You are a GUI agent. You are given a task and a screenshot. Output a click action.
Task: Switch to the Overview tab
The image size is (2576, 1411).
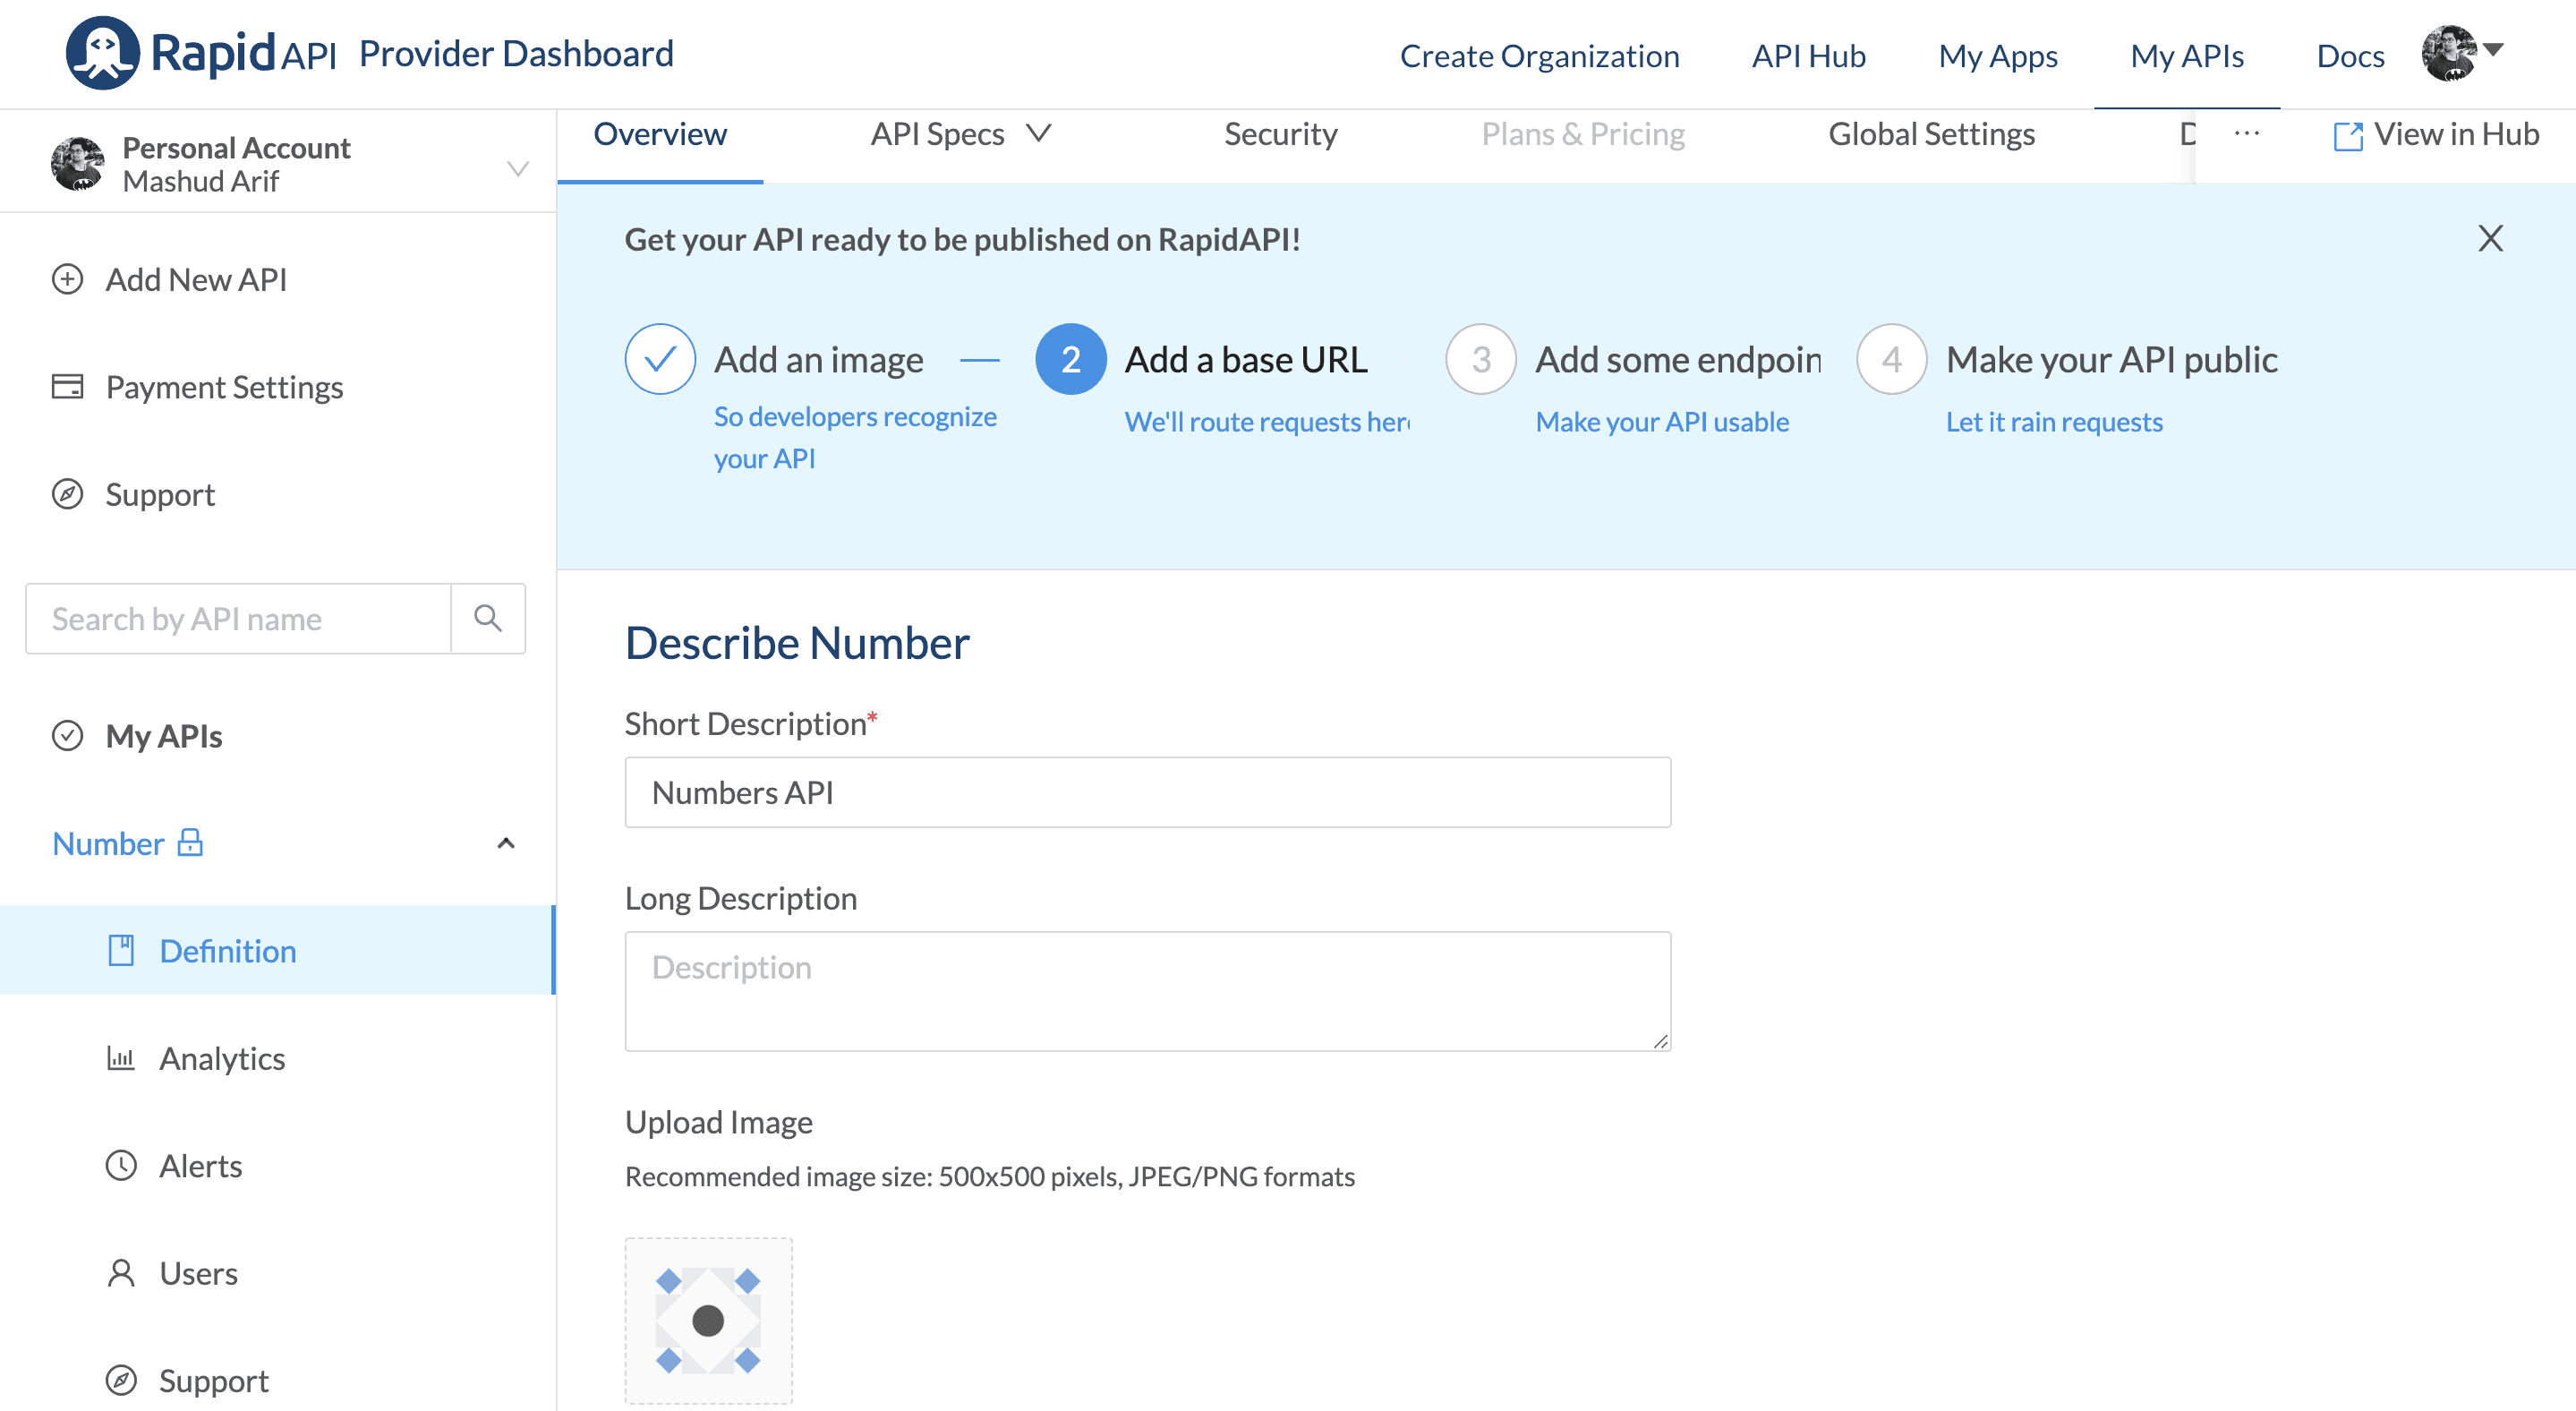tap(660, 134)
